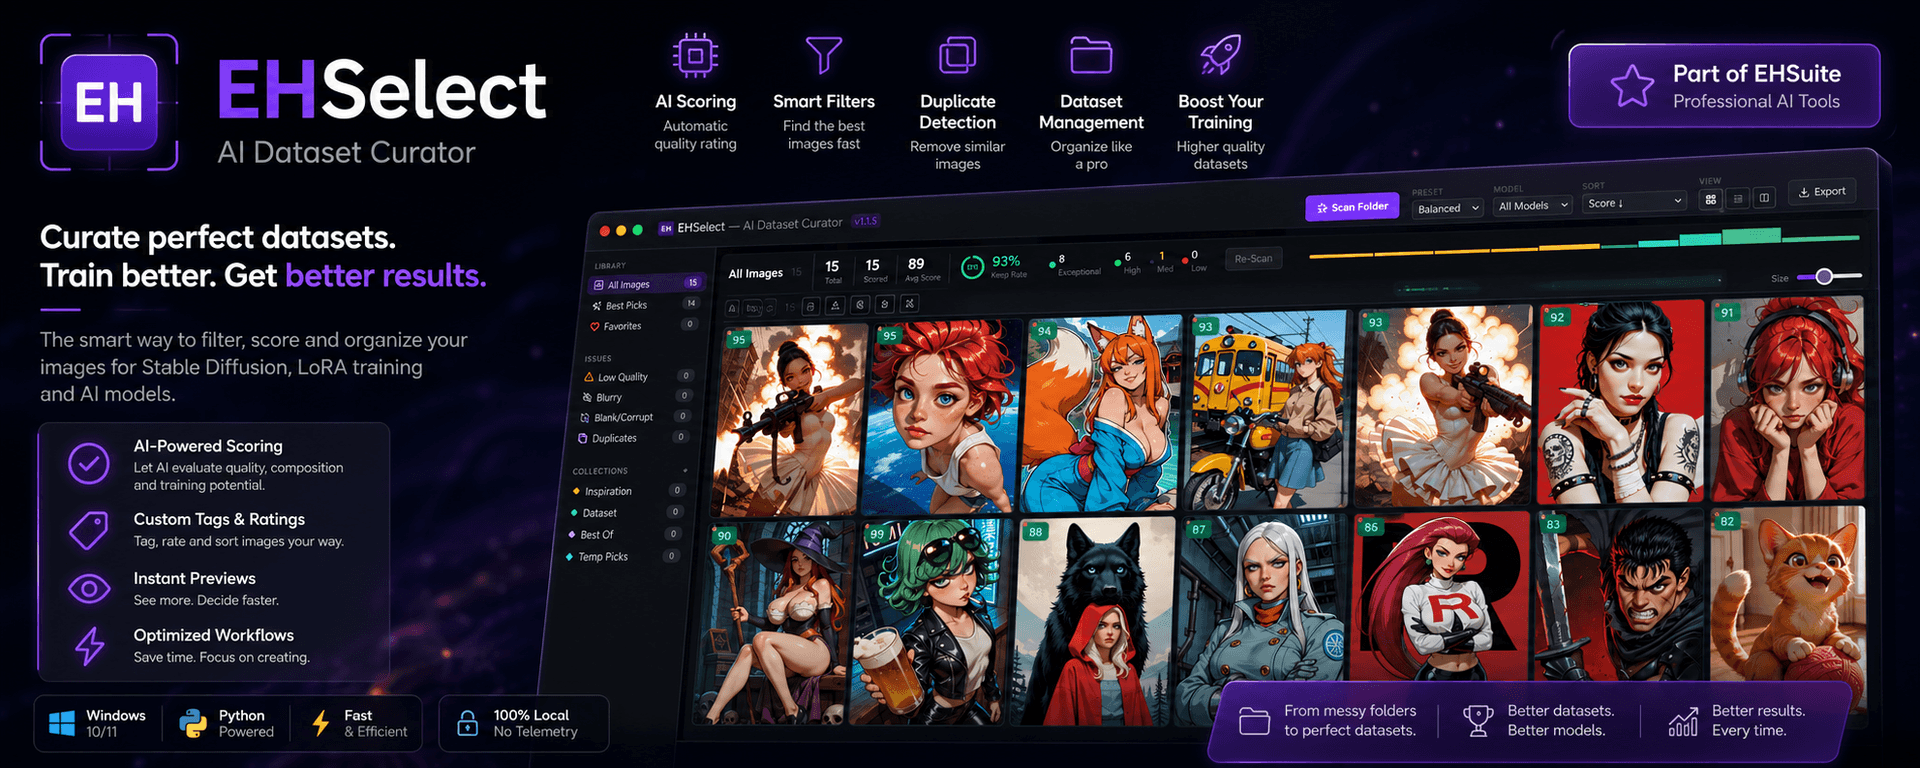Click the '8 Exceptional' count
Image resolution: width=1920 pixels, height=768 pixels.
click(x=1077, y=264)
